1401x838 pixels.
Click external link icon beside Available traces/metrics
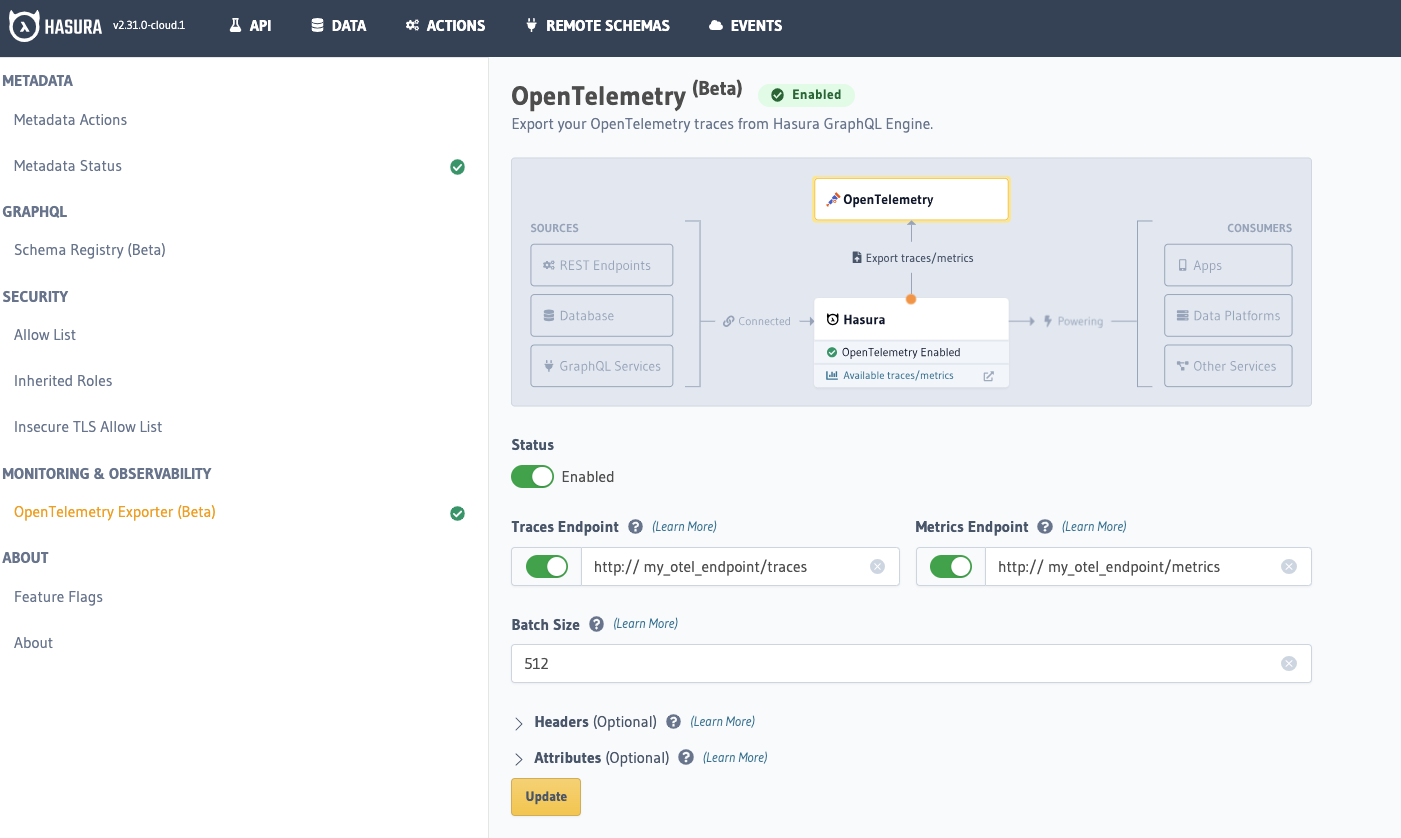(x=989, y=376)
